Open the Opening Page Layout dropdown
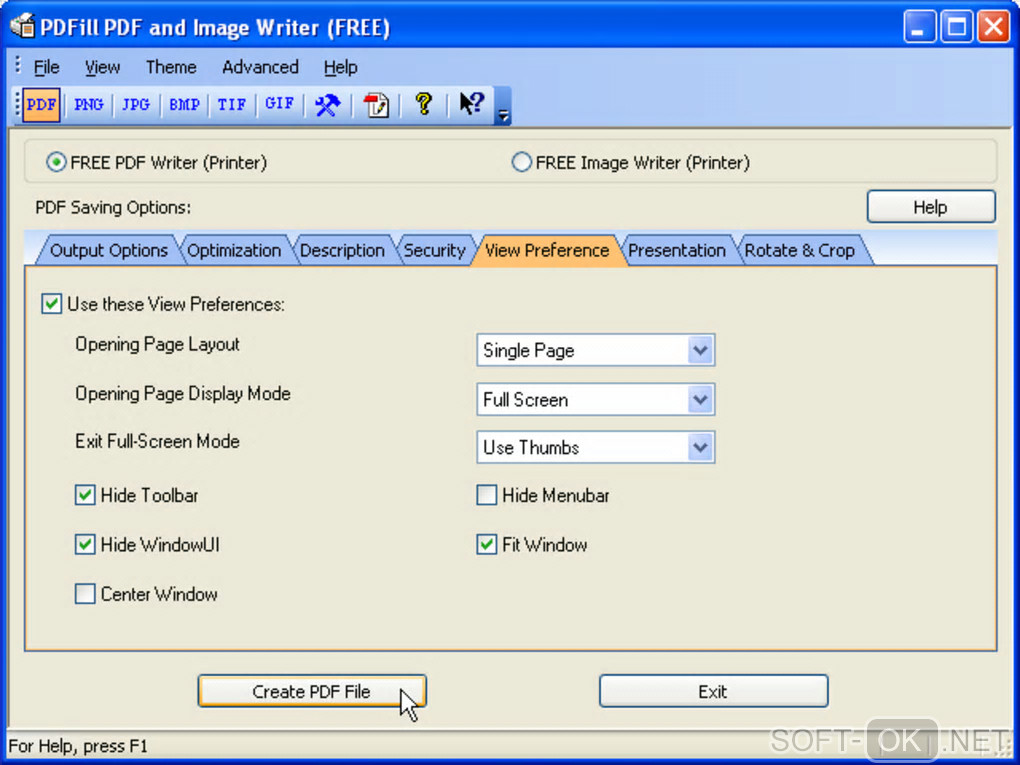Screen dimensions: 1020x765 pyautogui.click(x=596, y=351)
